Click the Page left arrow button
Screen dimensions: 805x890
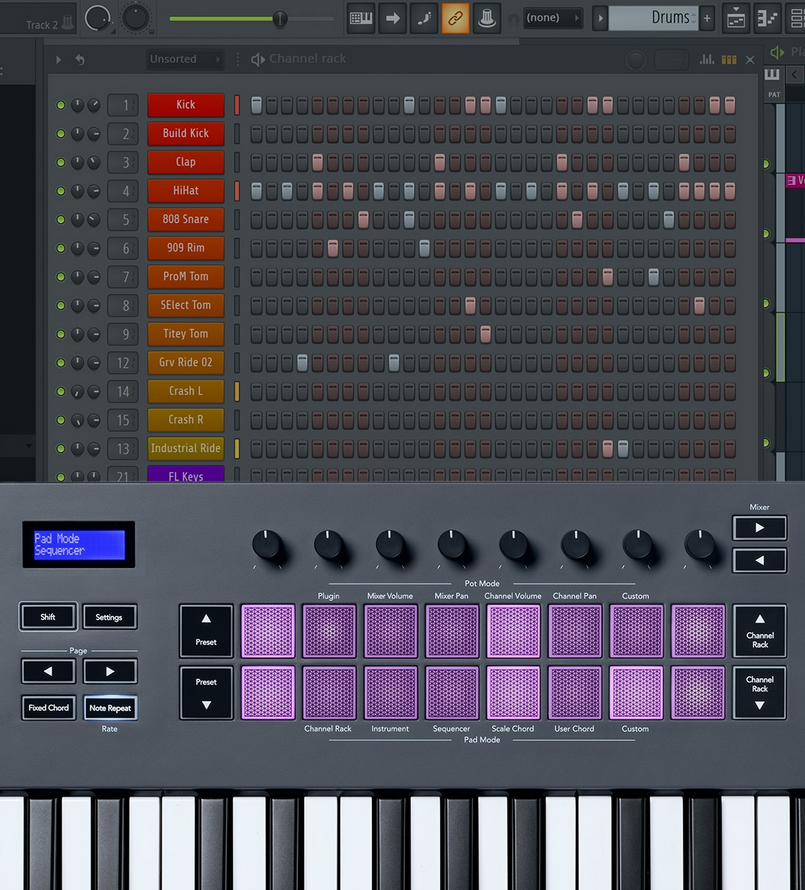pyautogui.click(x=48, y=671)
